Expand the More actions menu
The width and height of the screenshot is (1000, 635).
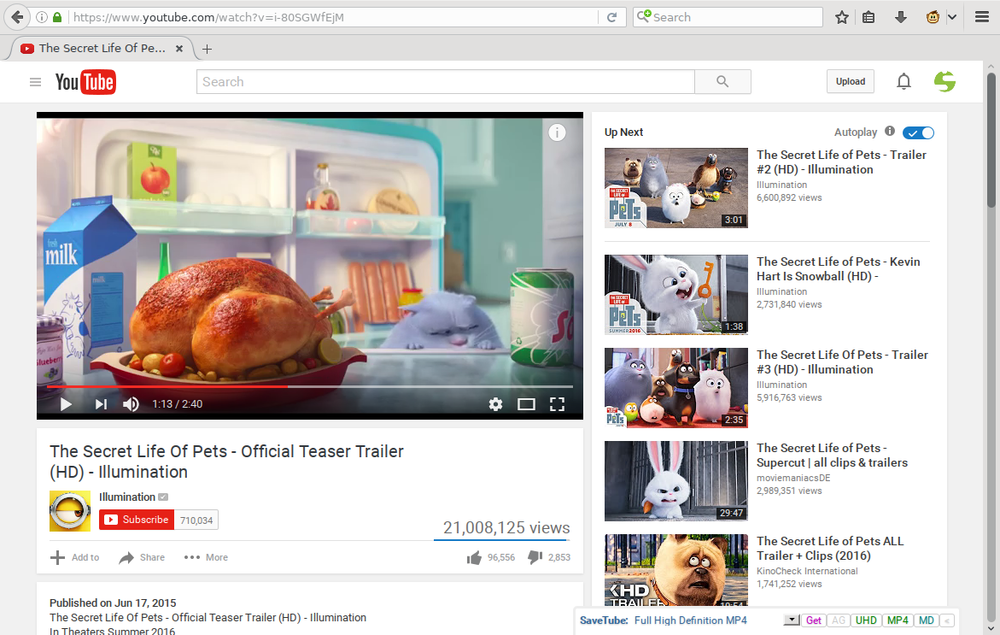pyautogui.click(x=206, y=557)
